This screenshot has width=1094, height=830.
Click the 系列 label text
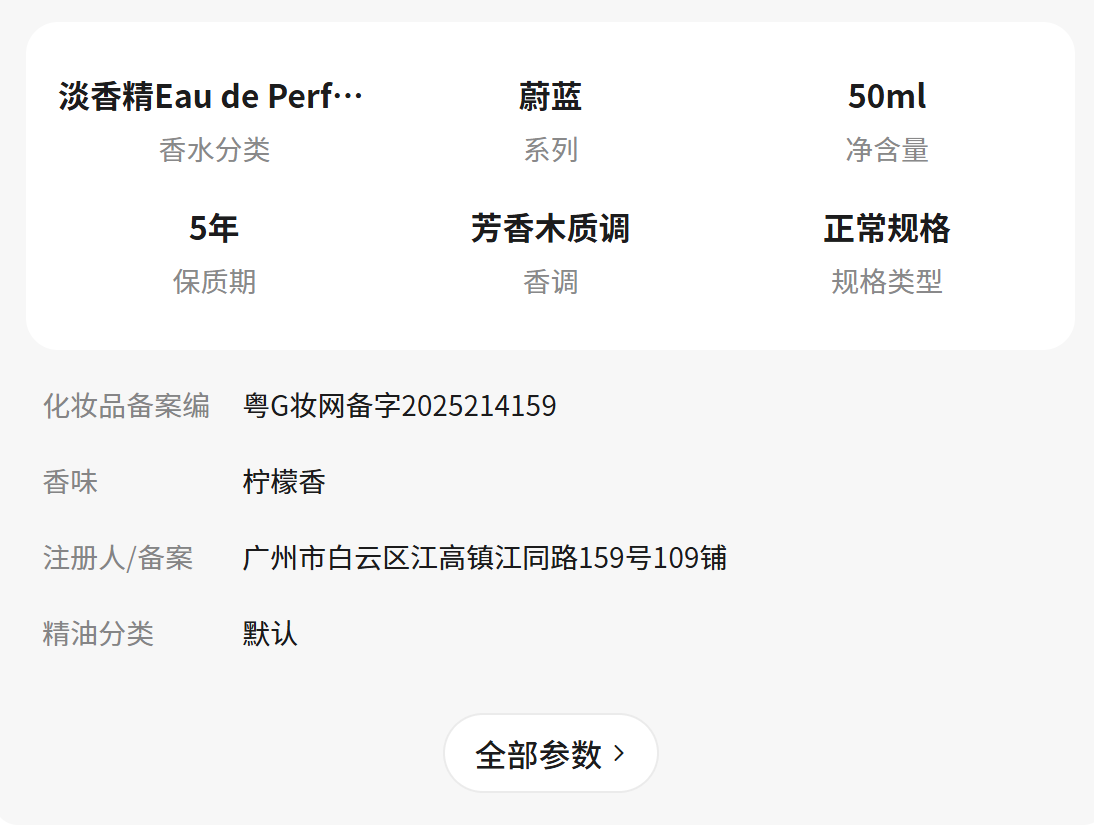550,150
